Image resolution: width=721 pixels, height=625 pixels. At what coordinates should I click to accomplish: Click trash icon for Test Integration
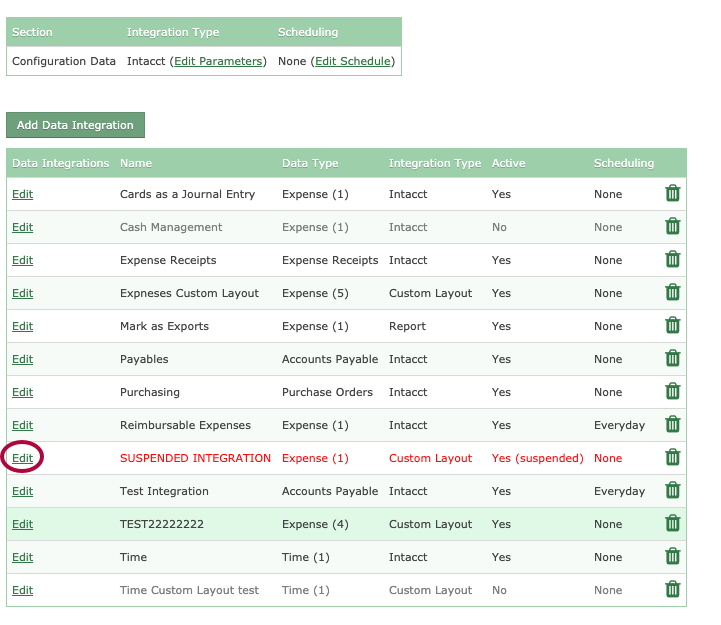pyautogui.click(x=672, y=490)
